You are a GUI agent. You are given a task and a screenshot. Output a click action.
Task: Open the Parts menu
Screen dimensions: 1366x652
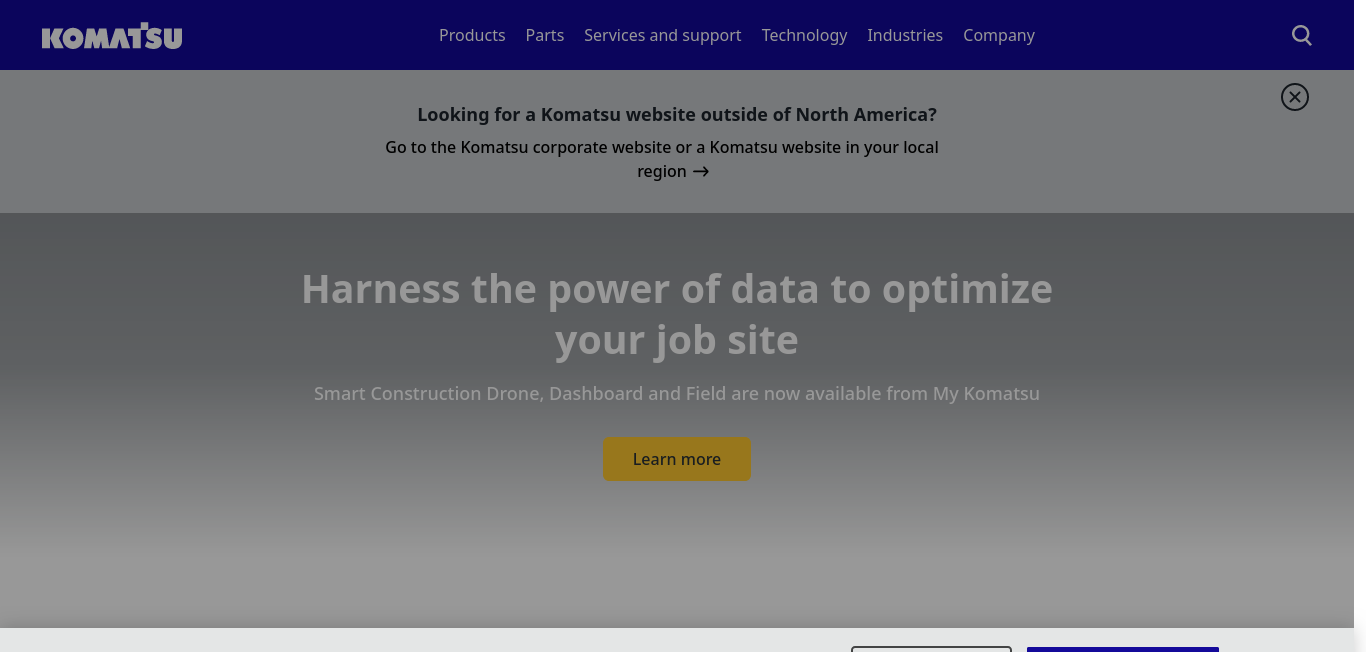545,35
